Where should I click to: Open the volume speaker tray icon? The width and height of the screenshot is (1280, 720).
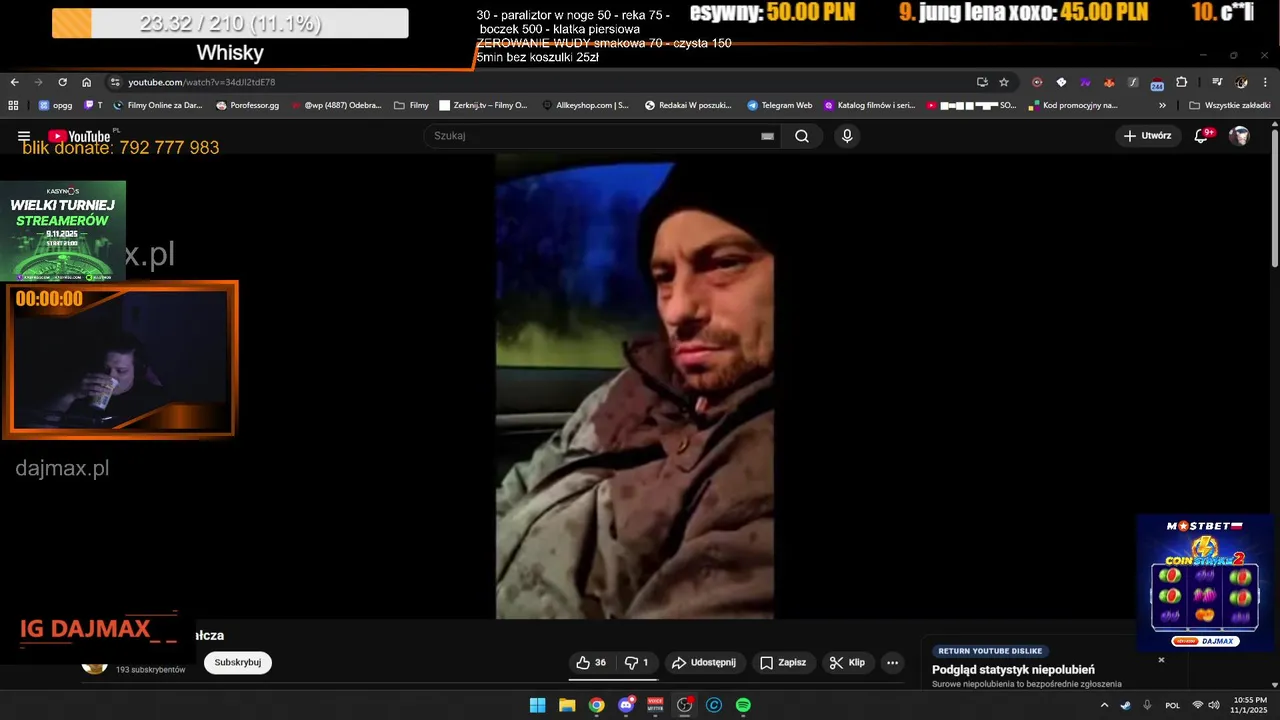pyautogui.click(x=1213, y=705)
